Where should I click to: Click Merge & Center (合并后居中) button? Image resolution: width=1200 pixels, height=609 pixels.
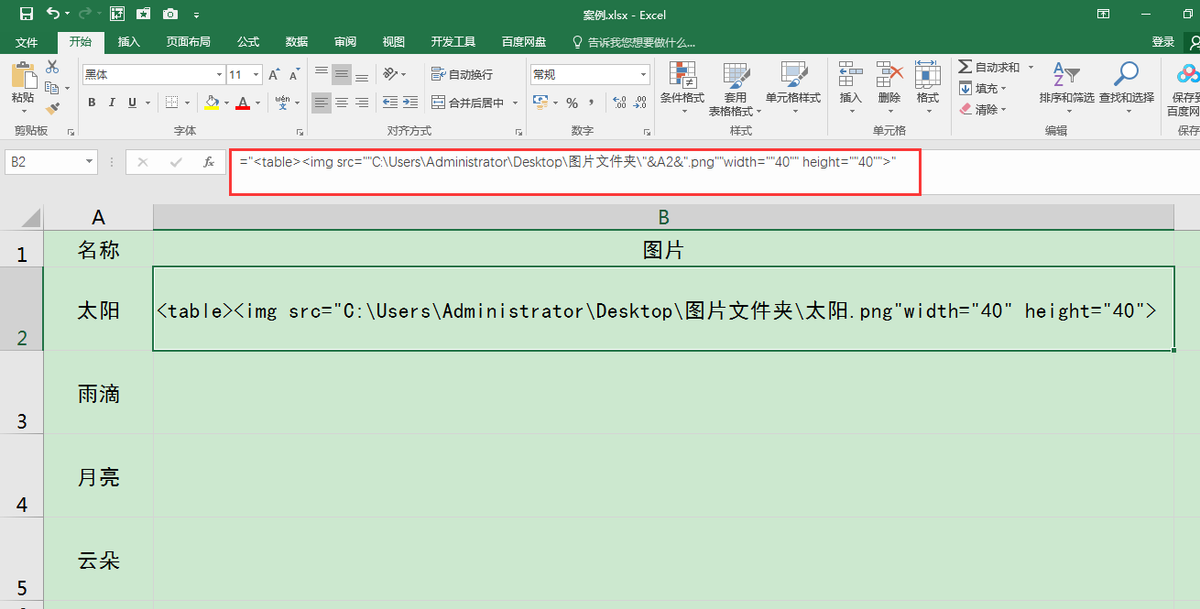coord(469,102)
